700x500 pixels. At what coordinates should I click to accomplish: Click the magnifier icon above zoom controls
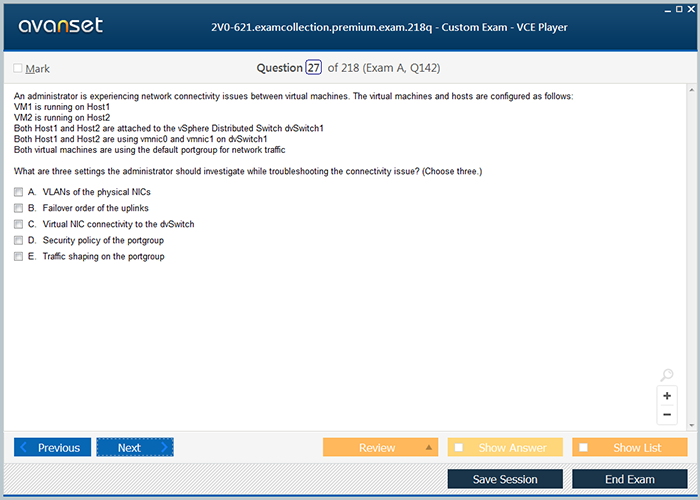[x=667, y=376]
